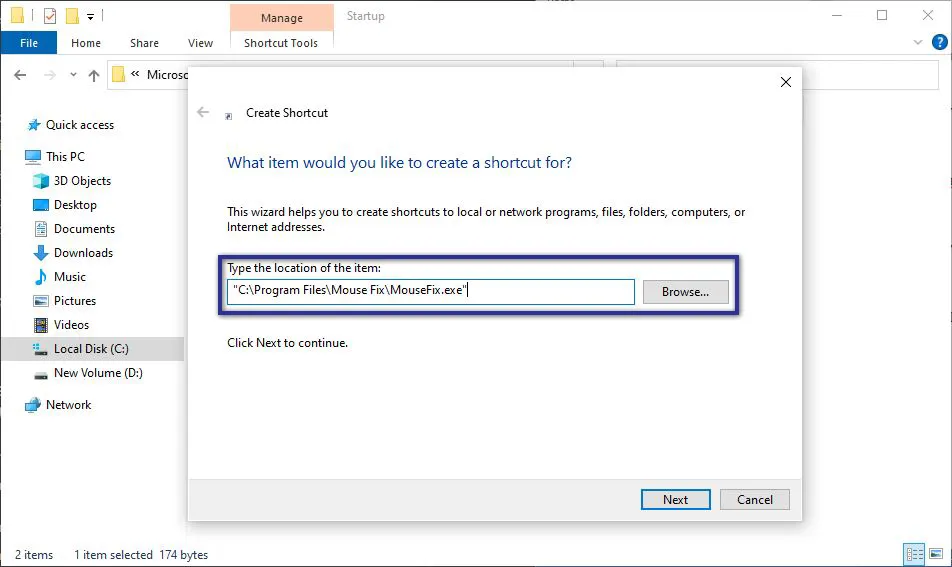Click the Music note icon
This screenshot has height=567, width=952.
point(41,277)
